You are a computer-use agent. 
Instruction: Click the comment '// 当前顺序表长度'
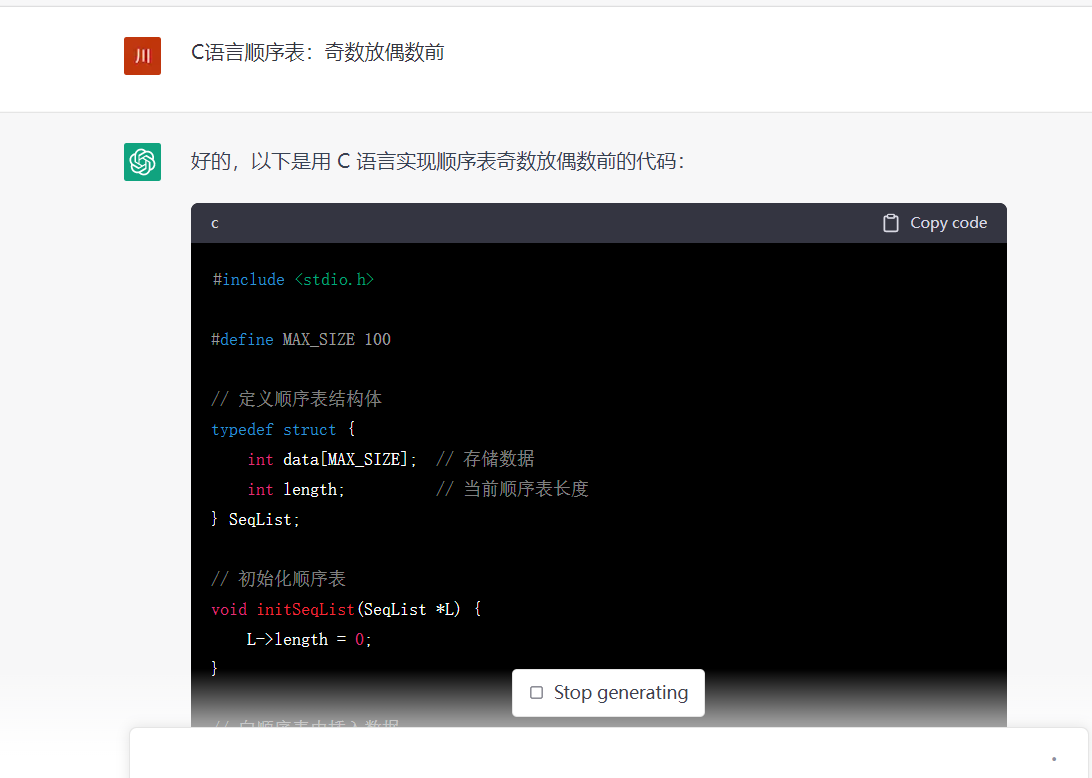(513, 489)
